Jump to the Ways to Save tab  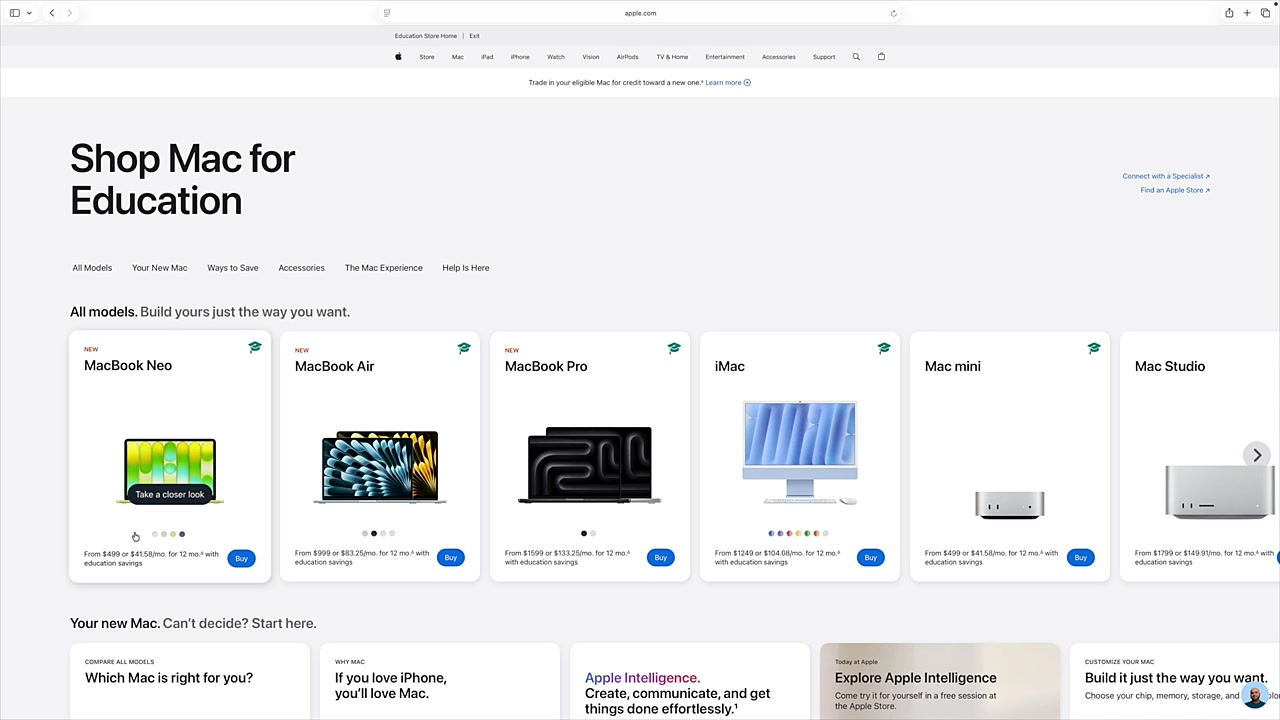232,268
